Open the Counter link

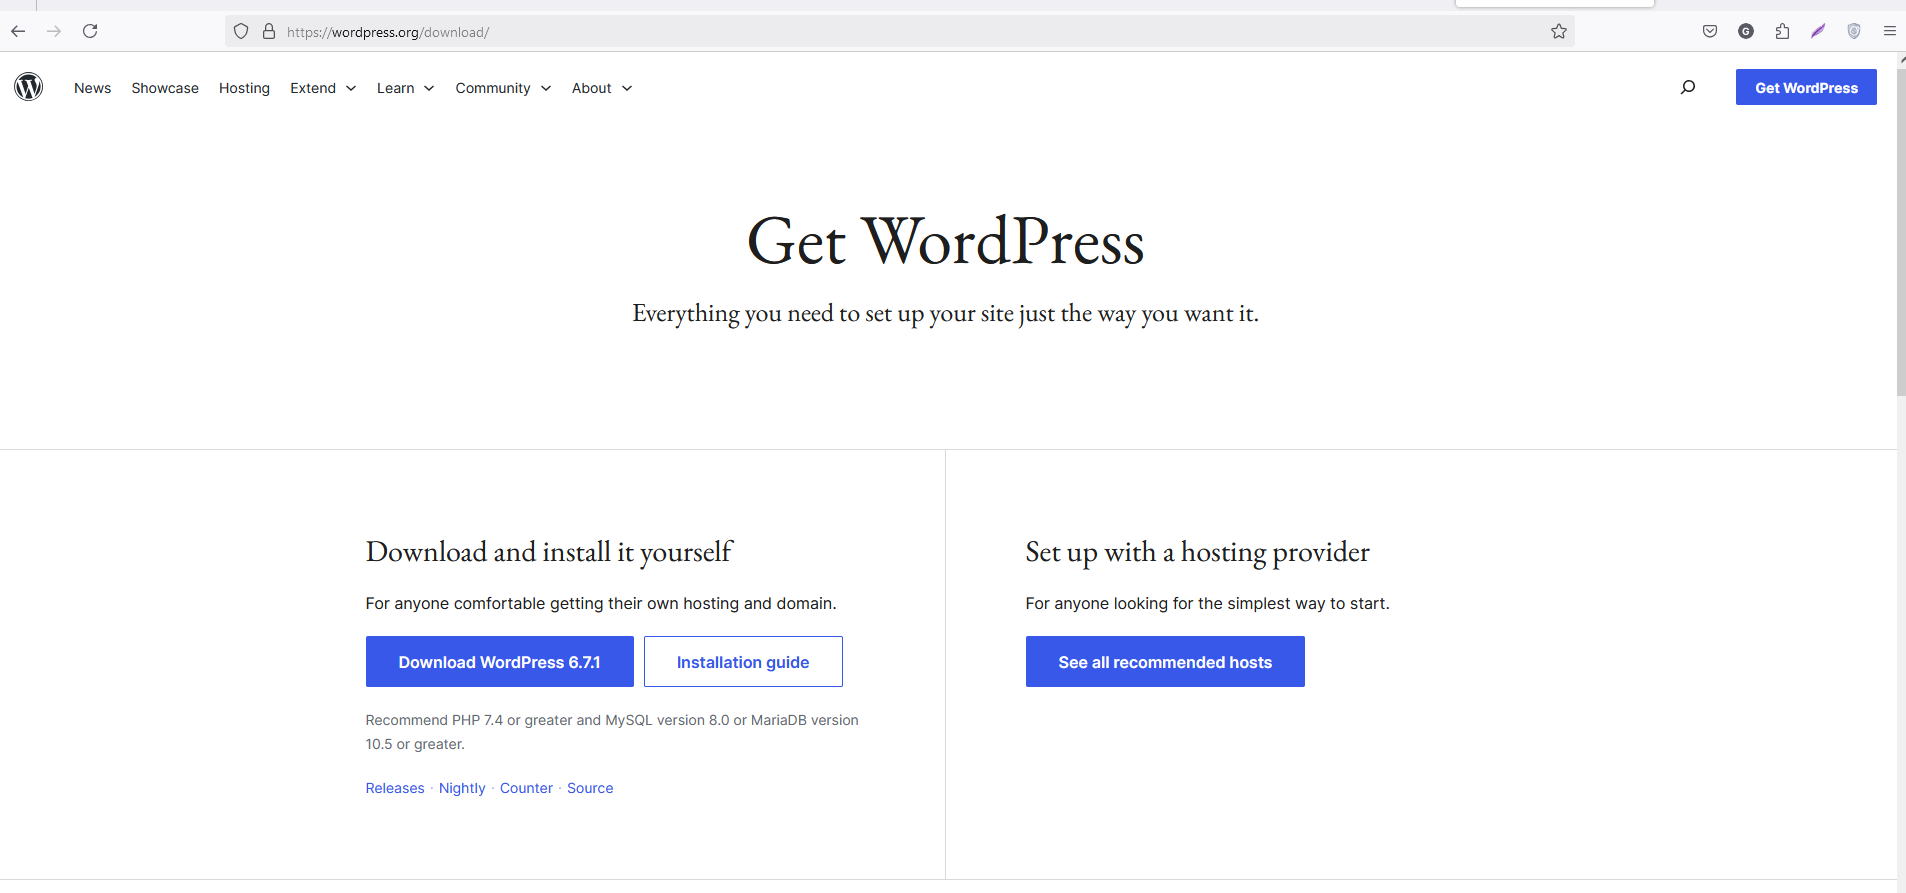[x=526, y=788]
